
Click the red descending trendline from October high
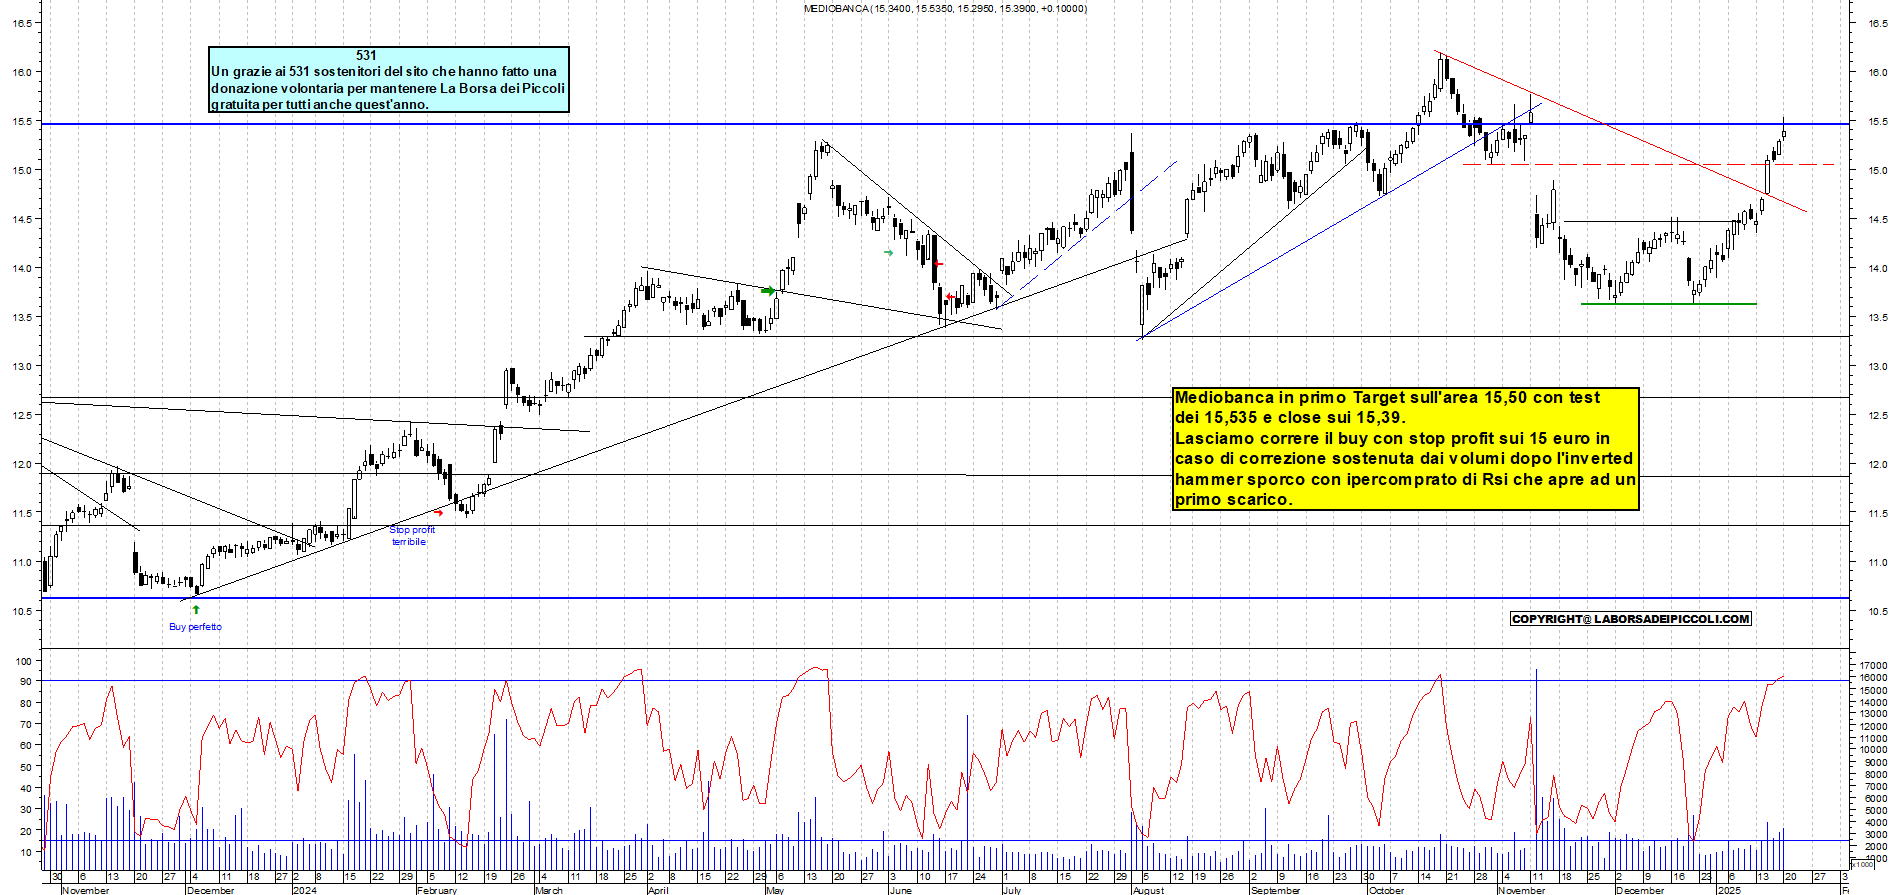click(1620, 131)
